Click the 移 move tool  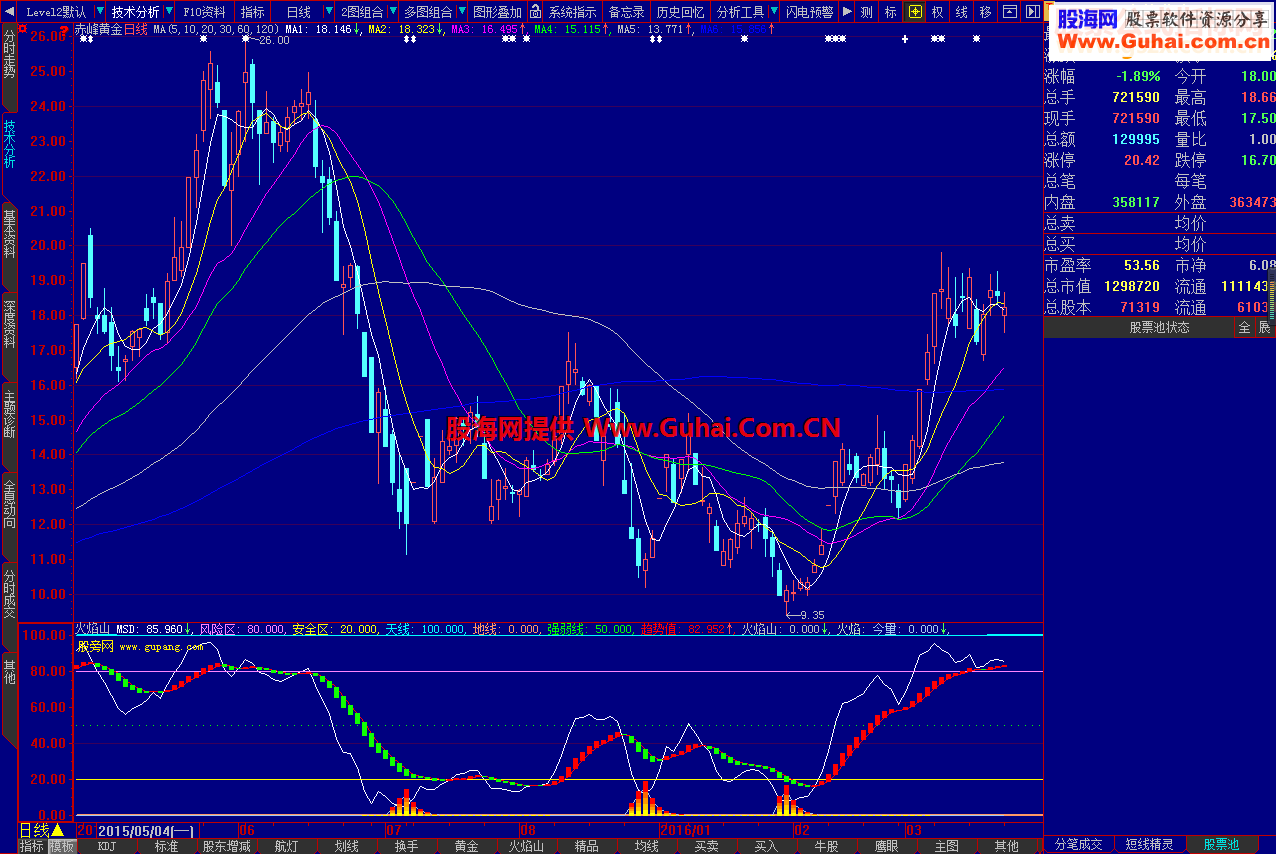point(986,12)
